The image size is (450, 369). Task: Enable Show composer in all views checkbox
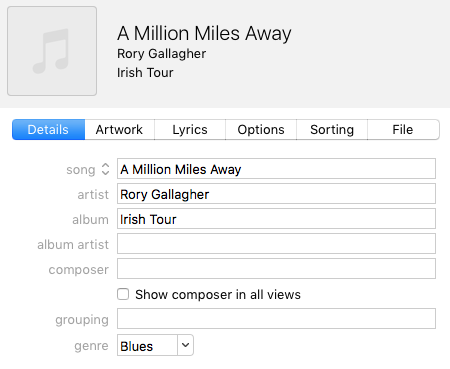tap(123, 294)
